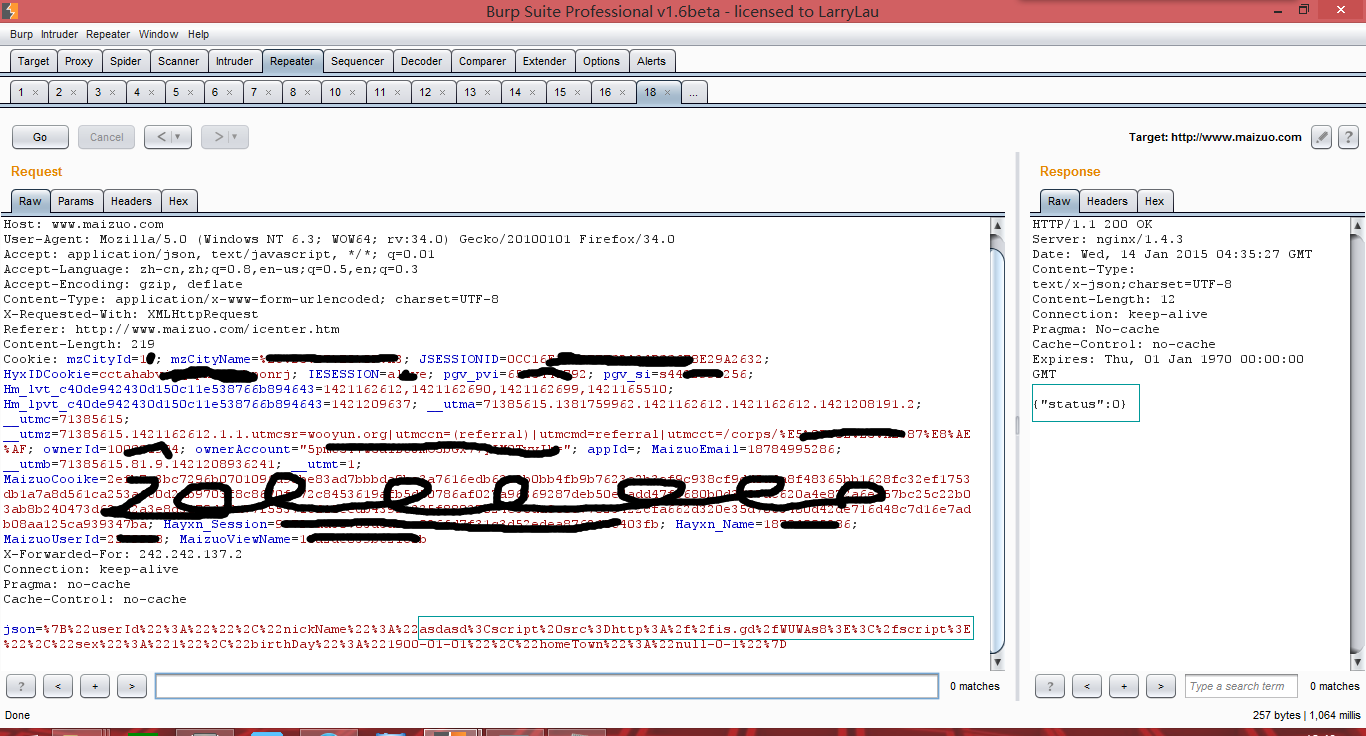Screen dimensions: 1366x736
Task: Switch to the Alerts tool tab
Action: 651,61
